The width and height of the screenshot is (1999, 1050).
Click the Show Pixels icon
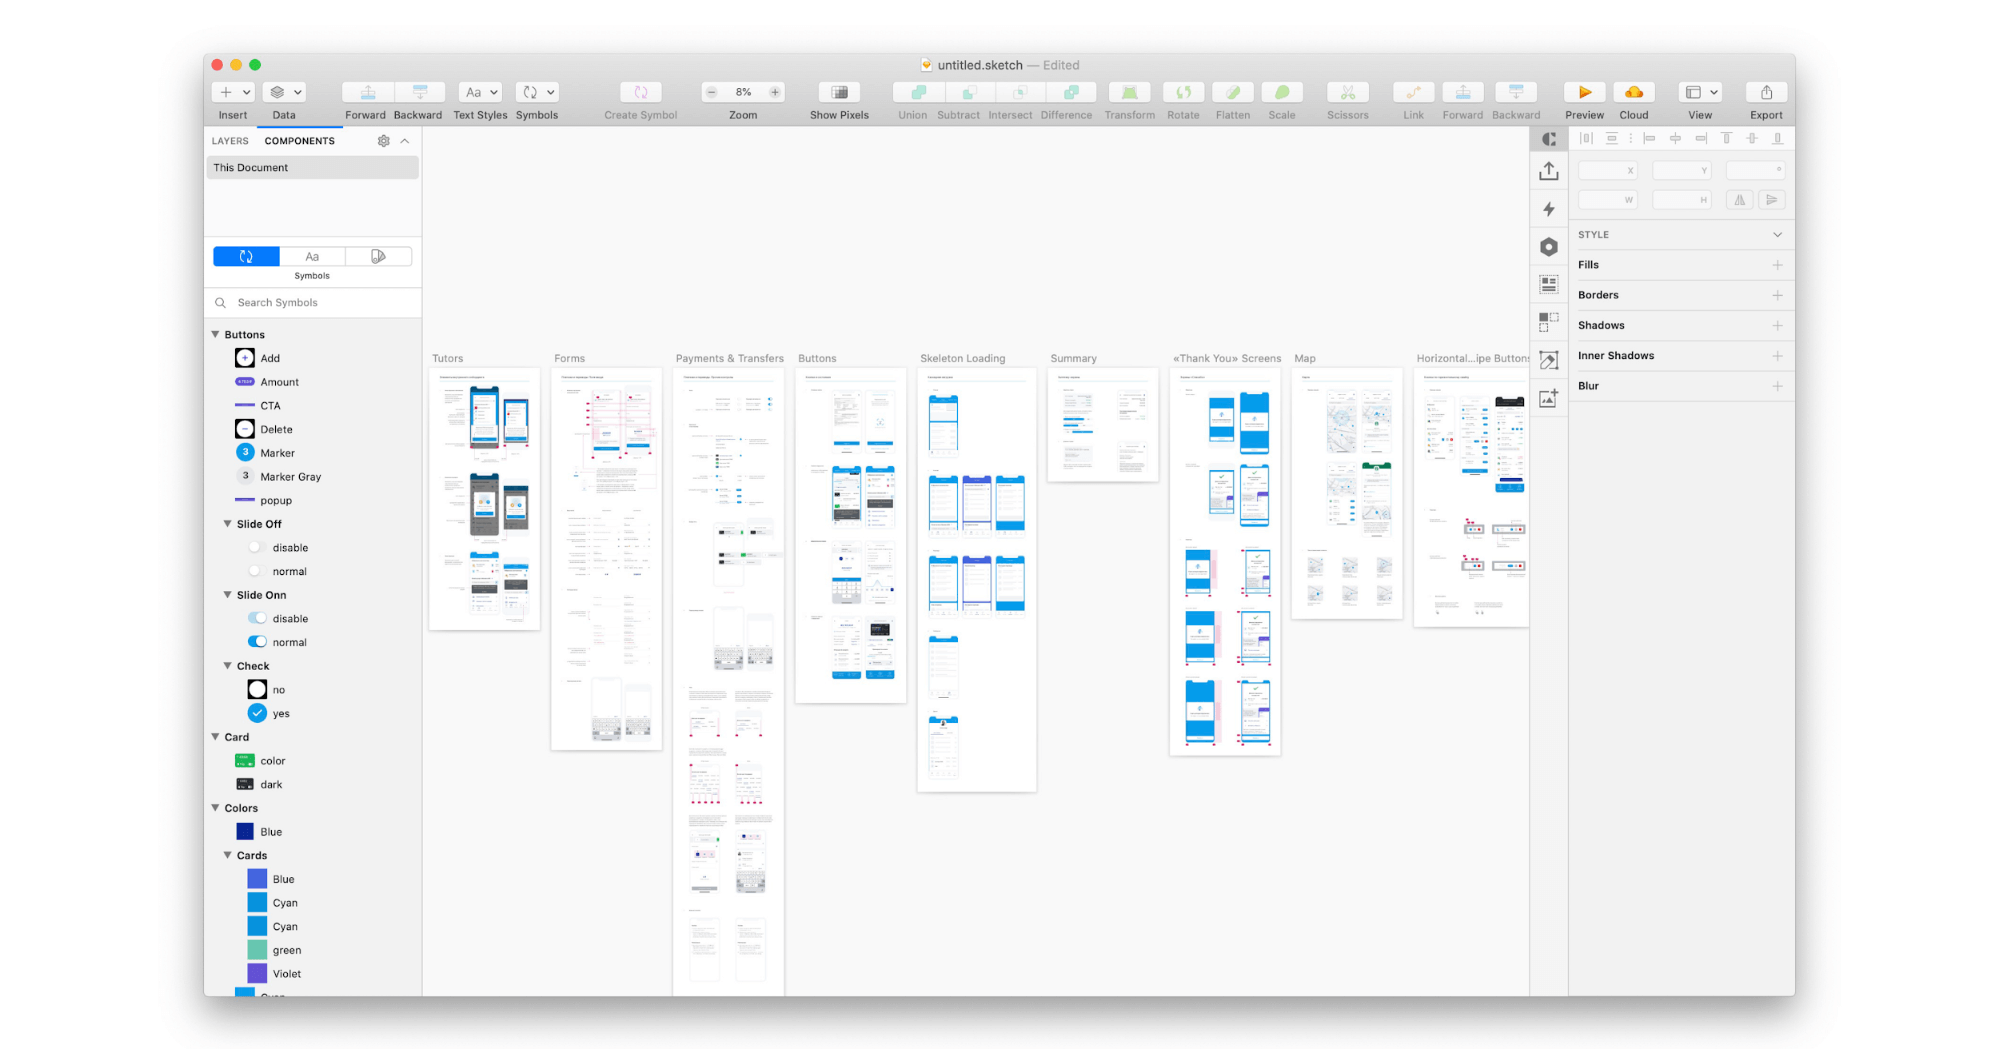click(x=839, y=92)
